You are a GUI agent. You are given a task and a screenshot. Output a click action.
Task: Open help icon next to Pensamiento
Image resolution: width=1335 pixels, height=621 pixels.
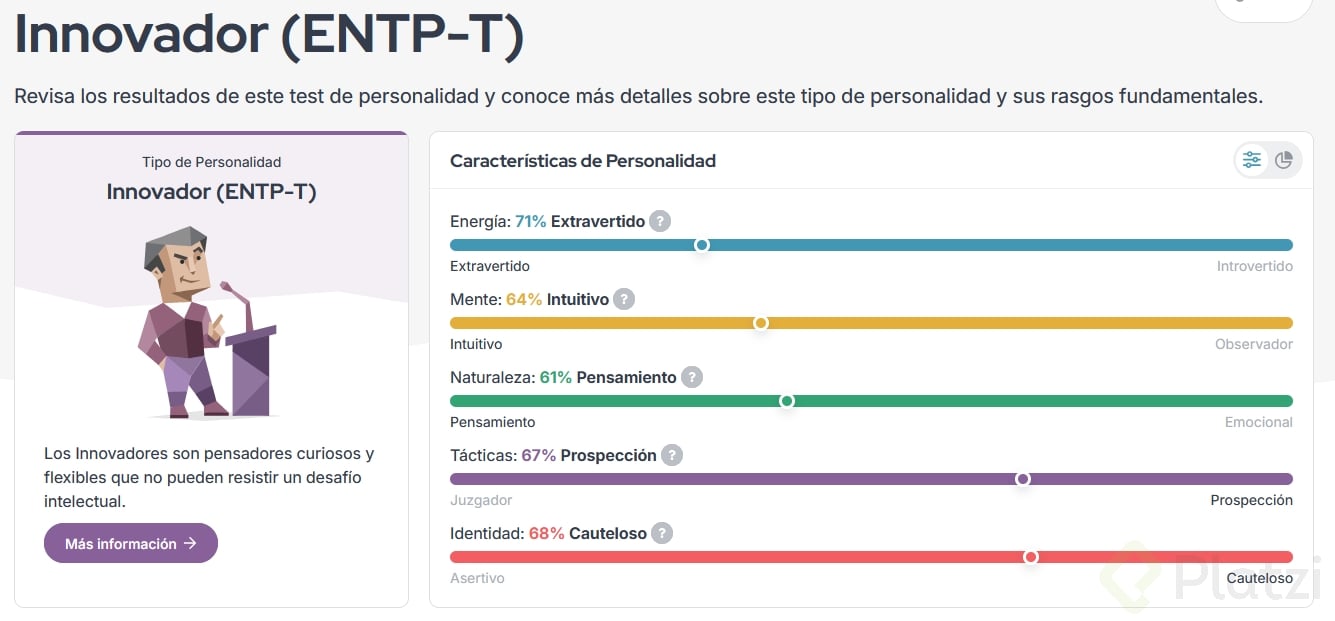coord(692,377)
